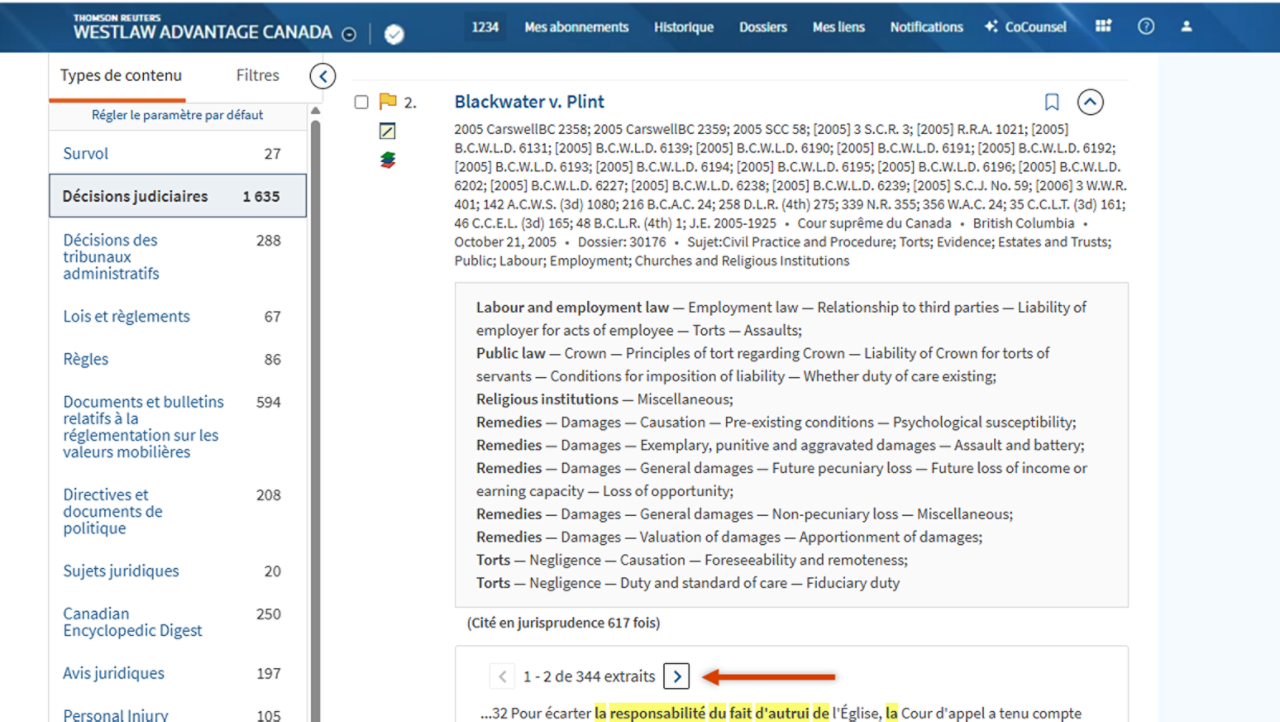This screenshot has height=722, width=1280.
Task: Open the Historique menu
Action: click(684, 27)
